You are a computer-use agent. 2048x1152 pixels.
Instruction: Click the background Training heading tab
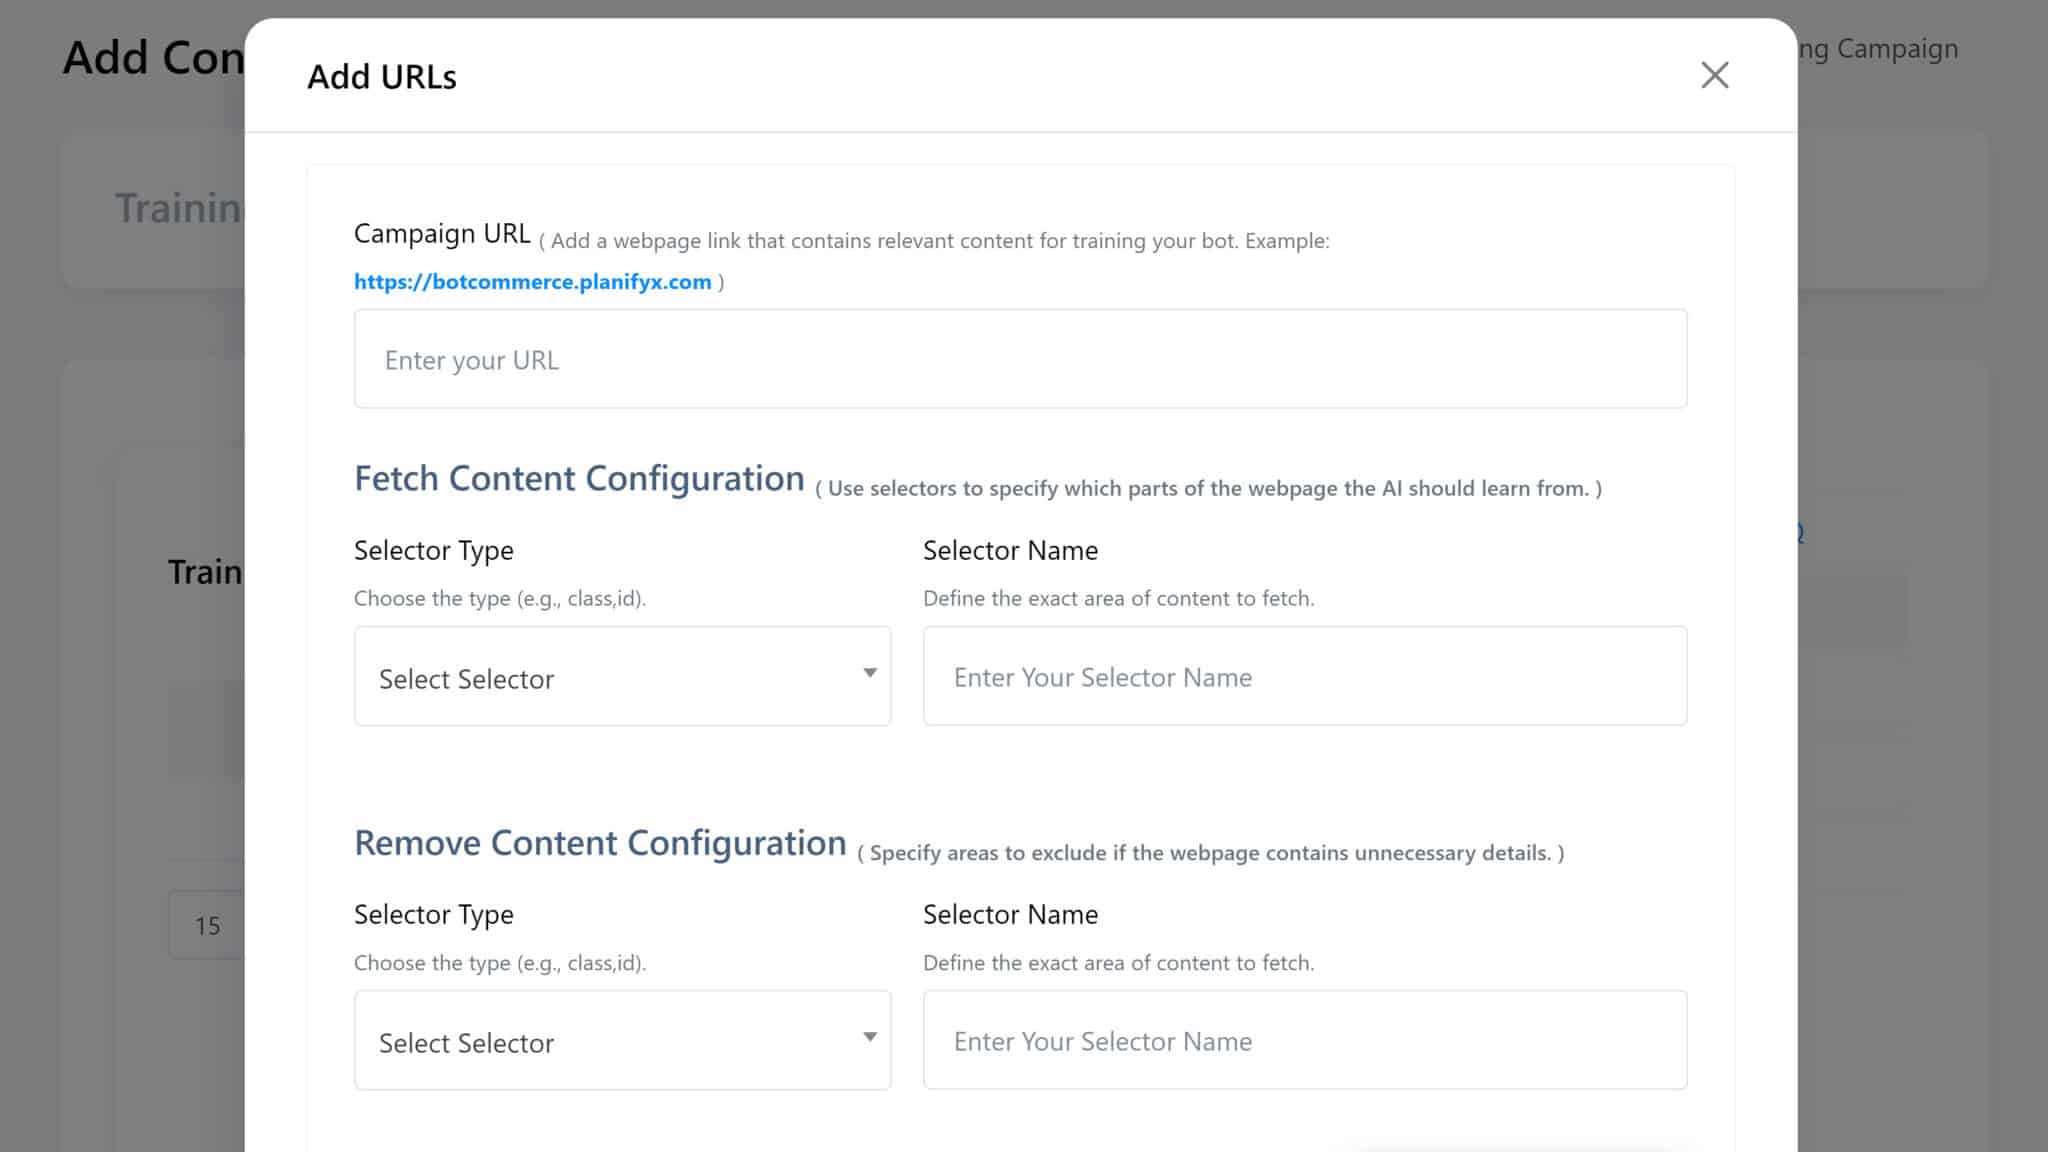click(x=178, y=209)
